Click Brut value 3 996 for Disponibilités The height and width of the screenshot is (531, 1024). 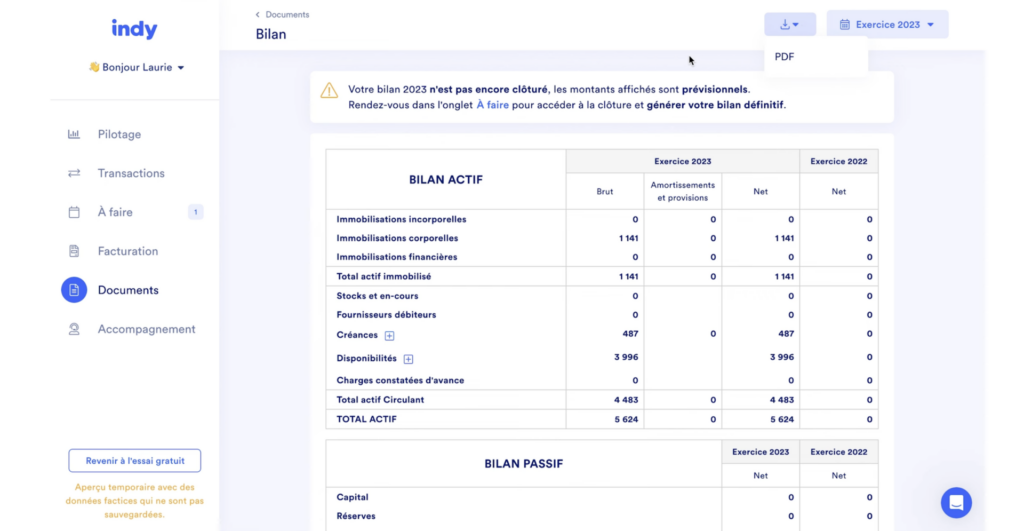pyautogui.click(x=626, y=357)
